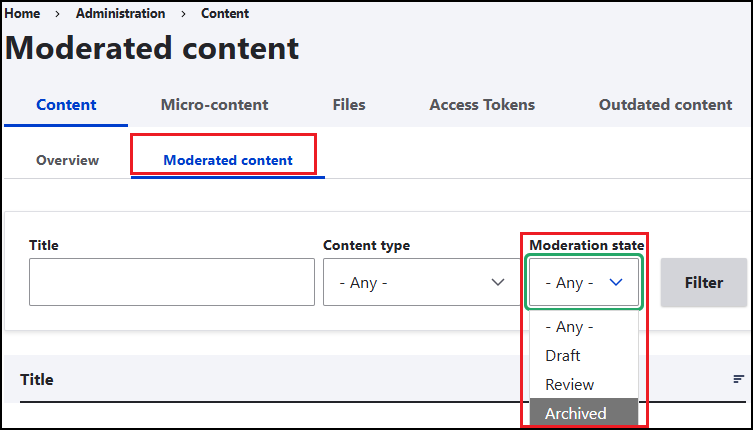Viewport: 753px width, 432px height.
Task: Click the Filter button
Action: pyautogui.click(x=704, y=282)
